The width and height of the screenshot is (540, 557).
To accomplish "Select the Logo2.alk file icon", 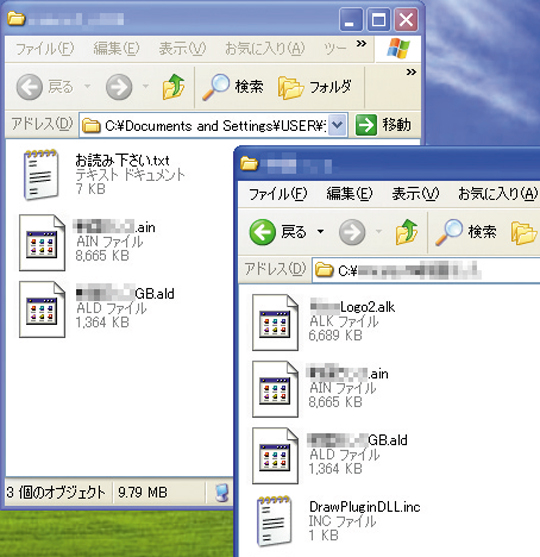I will tap(275, 323).
